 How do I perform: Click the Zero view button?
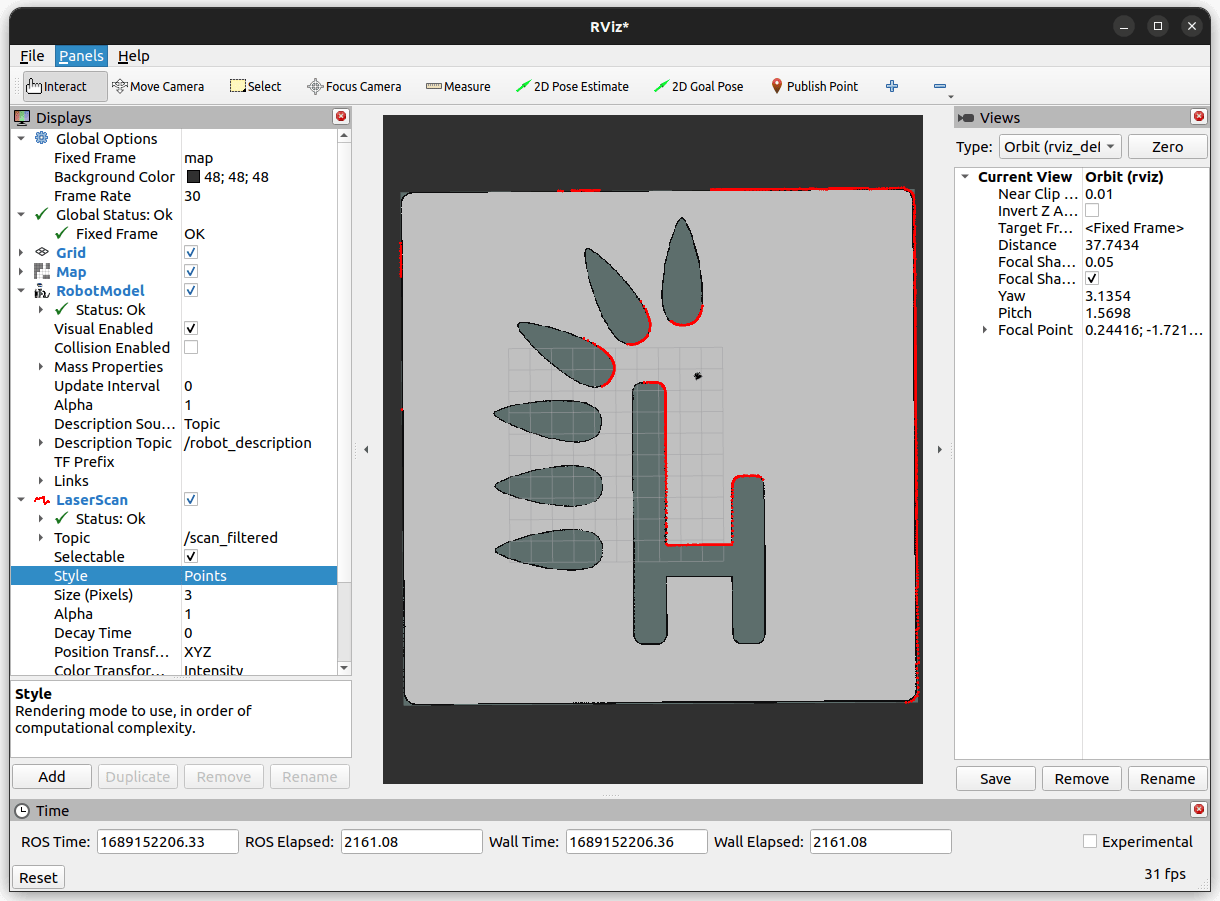pyautogui.click(x=1167, y=147)
